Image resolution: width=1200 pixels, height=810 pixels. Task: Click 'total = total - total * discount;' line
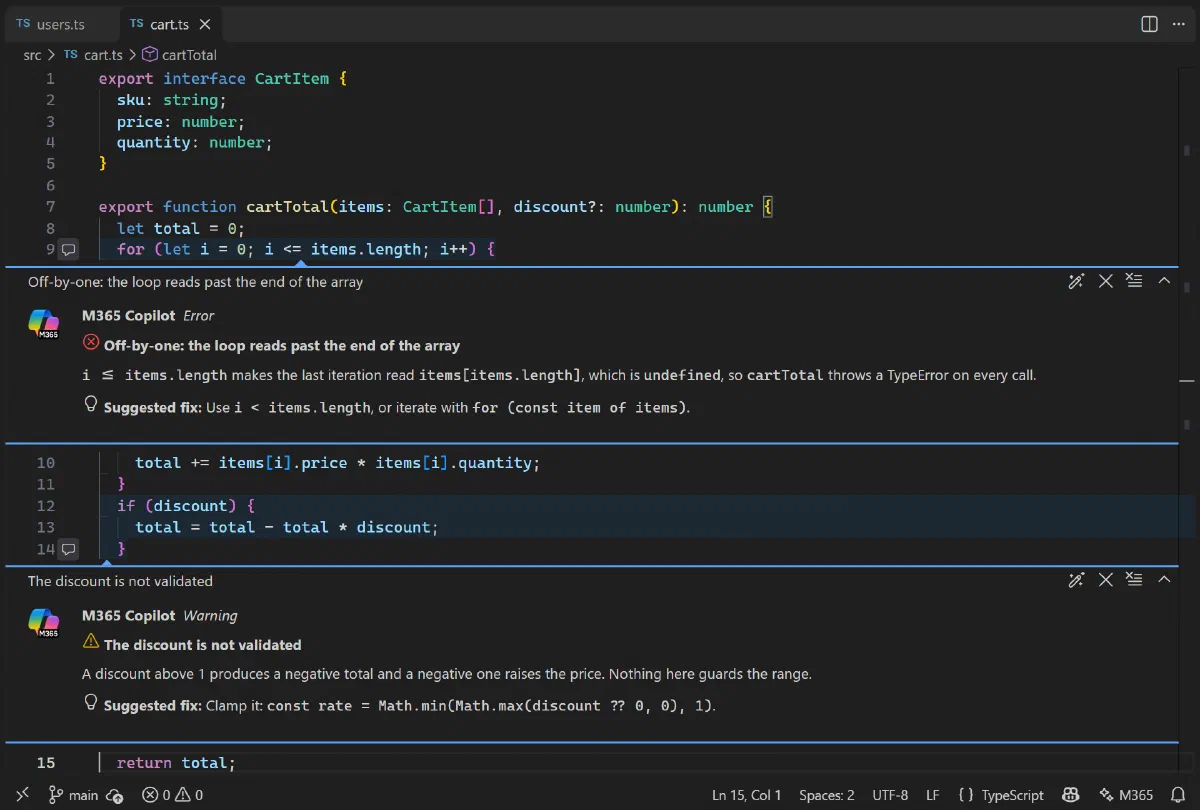[x=287, y=527]
